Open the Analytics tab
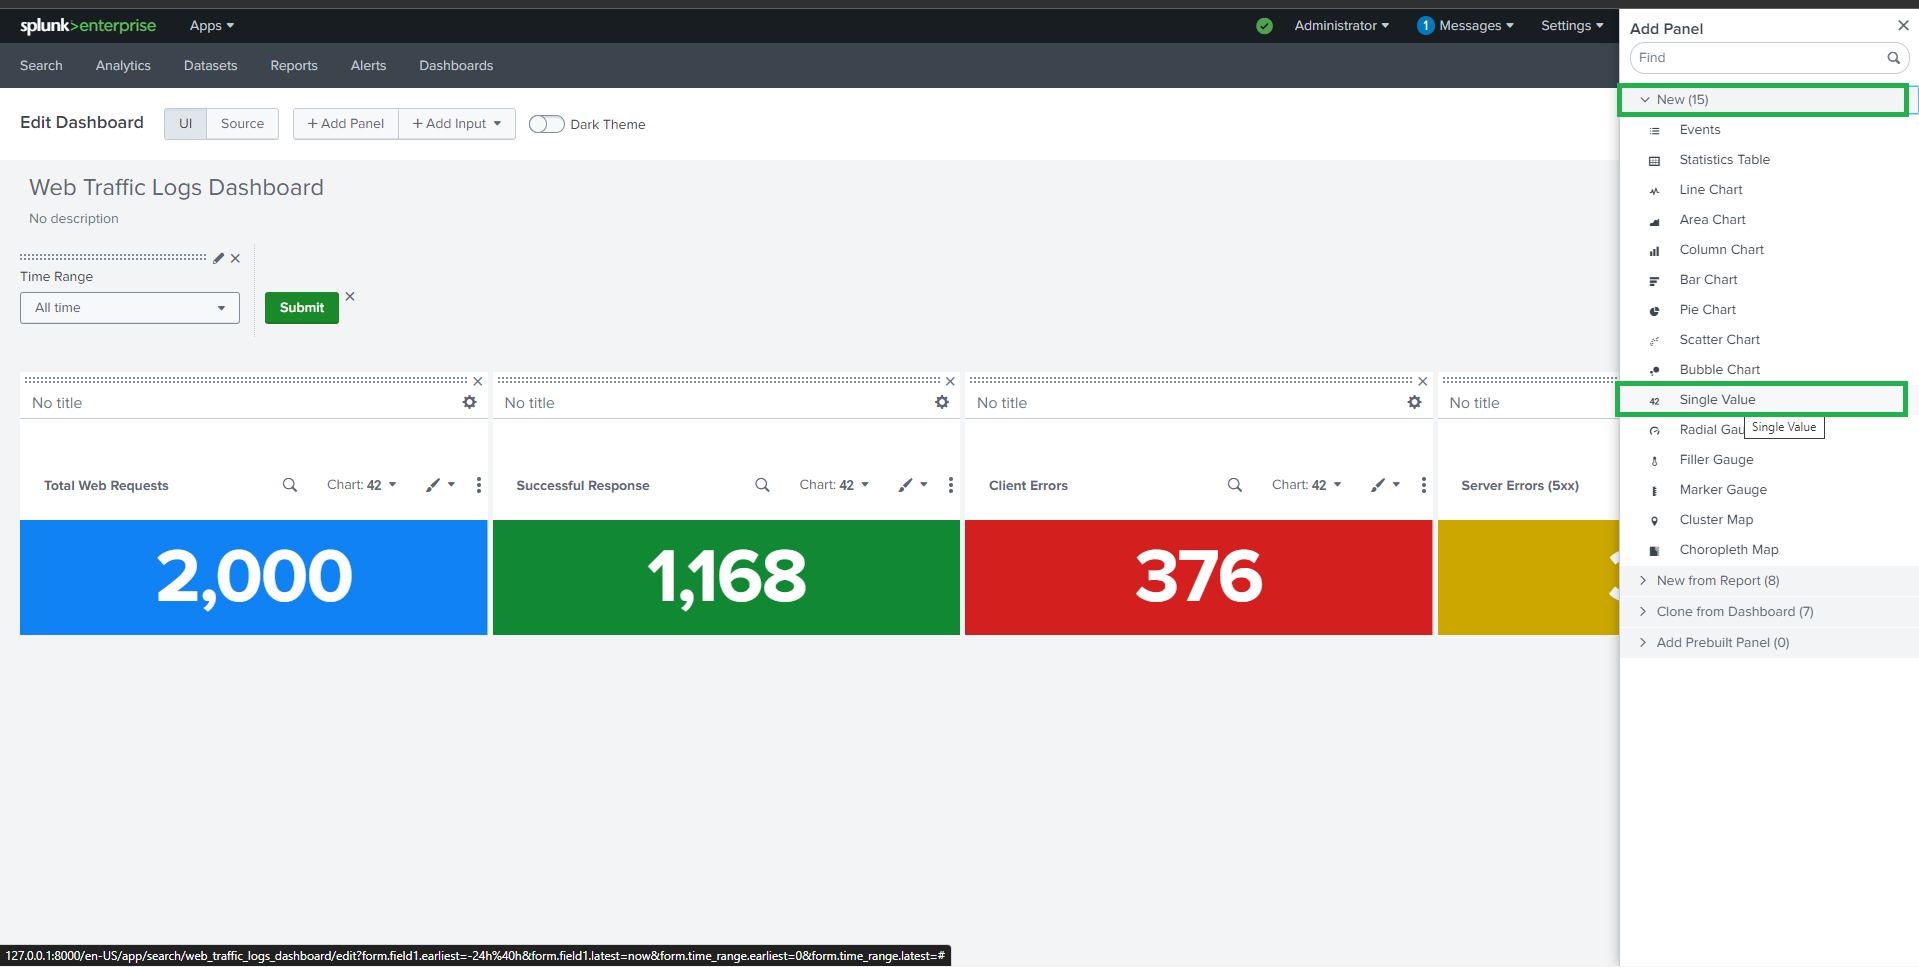Image resolution: width=1919 pixels, height=967 pixels. pyautogui.click(x=123, y=66)
